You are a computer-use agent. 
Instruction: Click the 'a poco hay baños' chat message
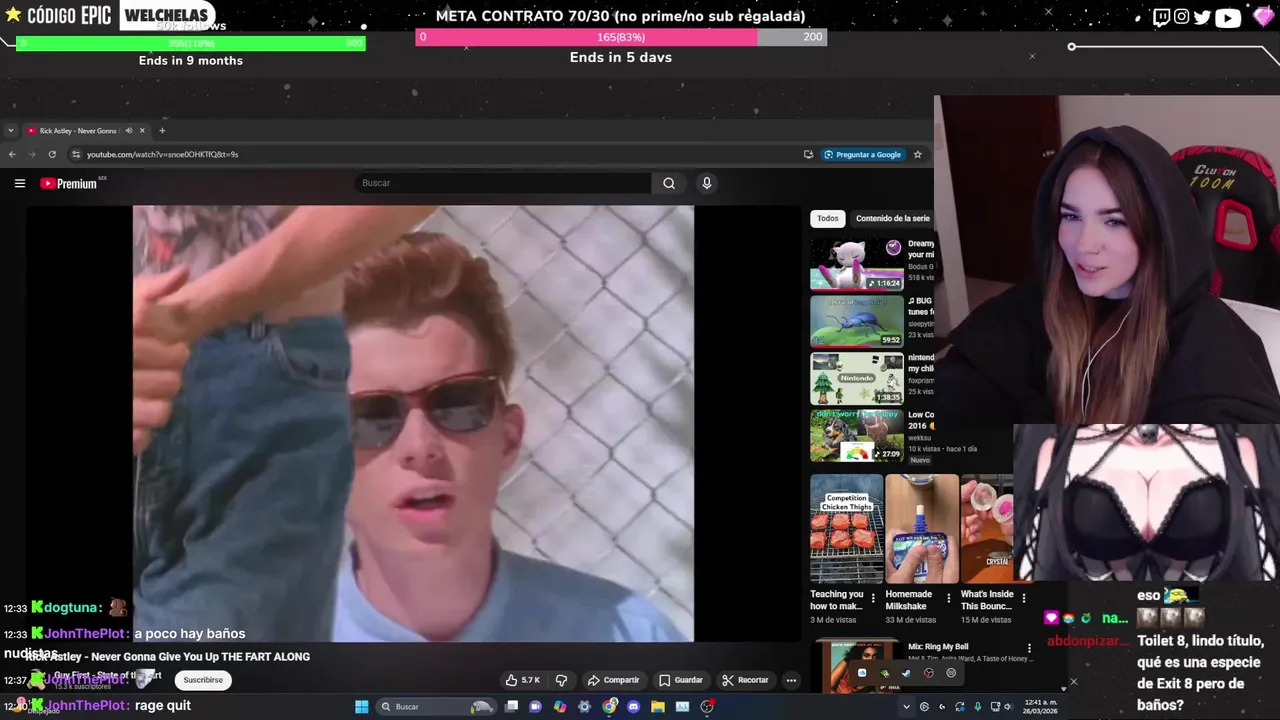190,633
